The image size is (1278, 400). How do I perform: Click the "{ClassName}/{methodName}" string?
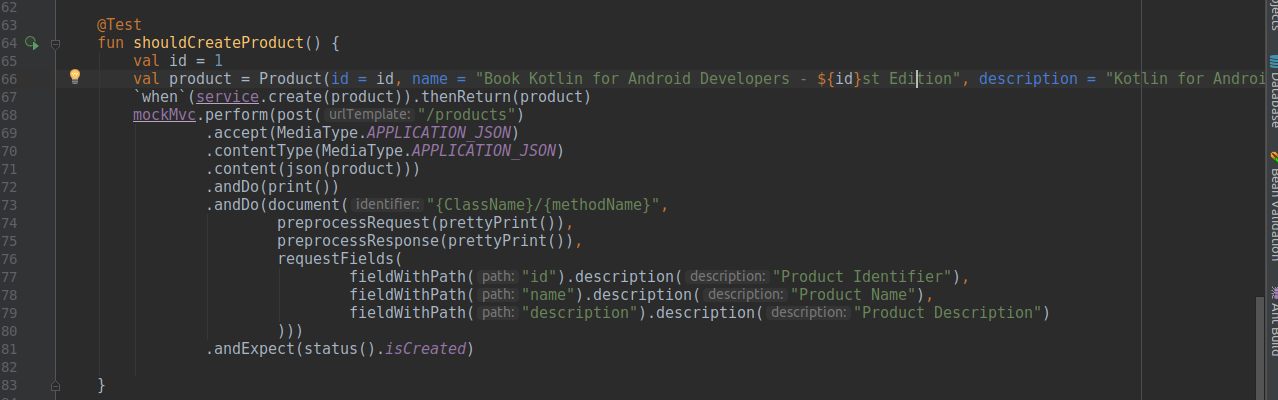pos(543,205)
